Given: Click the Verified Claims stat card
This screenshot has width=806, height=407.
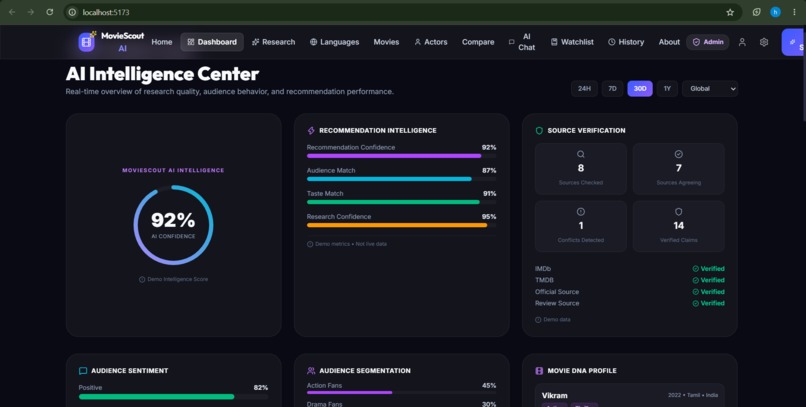Looking at the screenshot, I should coord(679,227).
